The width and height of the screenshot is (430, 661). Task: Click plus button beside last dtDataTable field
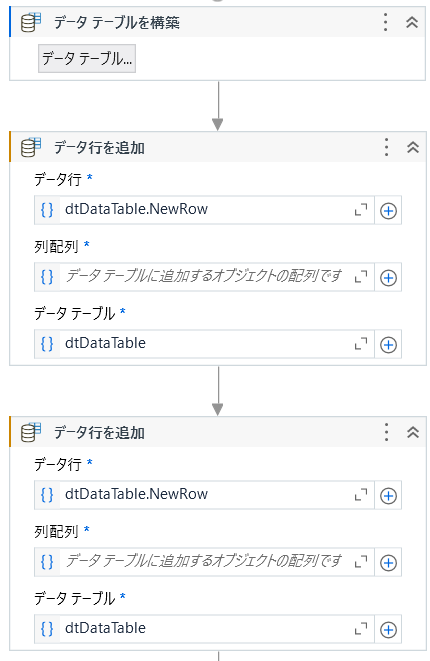pos(388,629)
